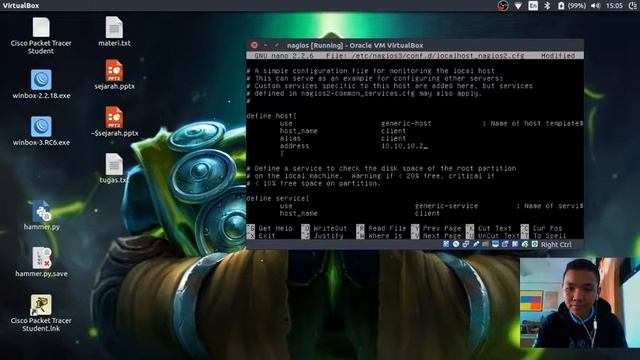Select the ~$sejarah.pptx temp file icon
The width and height of the screenshot is (640, 360).
pyautogui.click(x=114, y=122)
